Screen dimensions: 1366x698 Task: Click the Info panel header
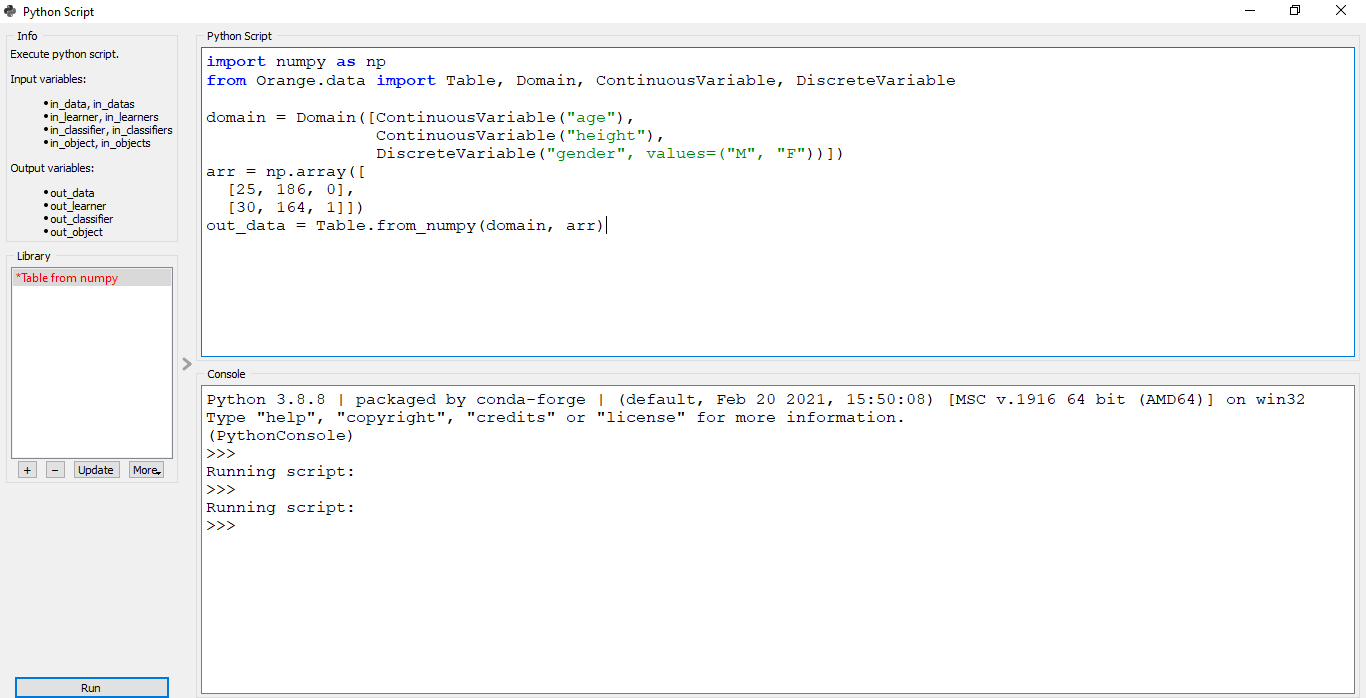[27, 35]
